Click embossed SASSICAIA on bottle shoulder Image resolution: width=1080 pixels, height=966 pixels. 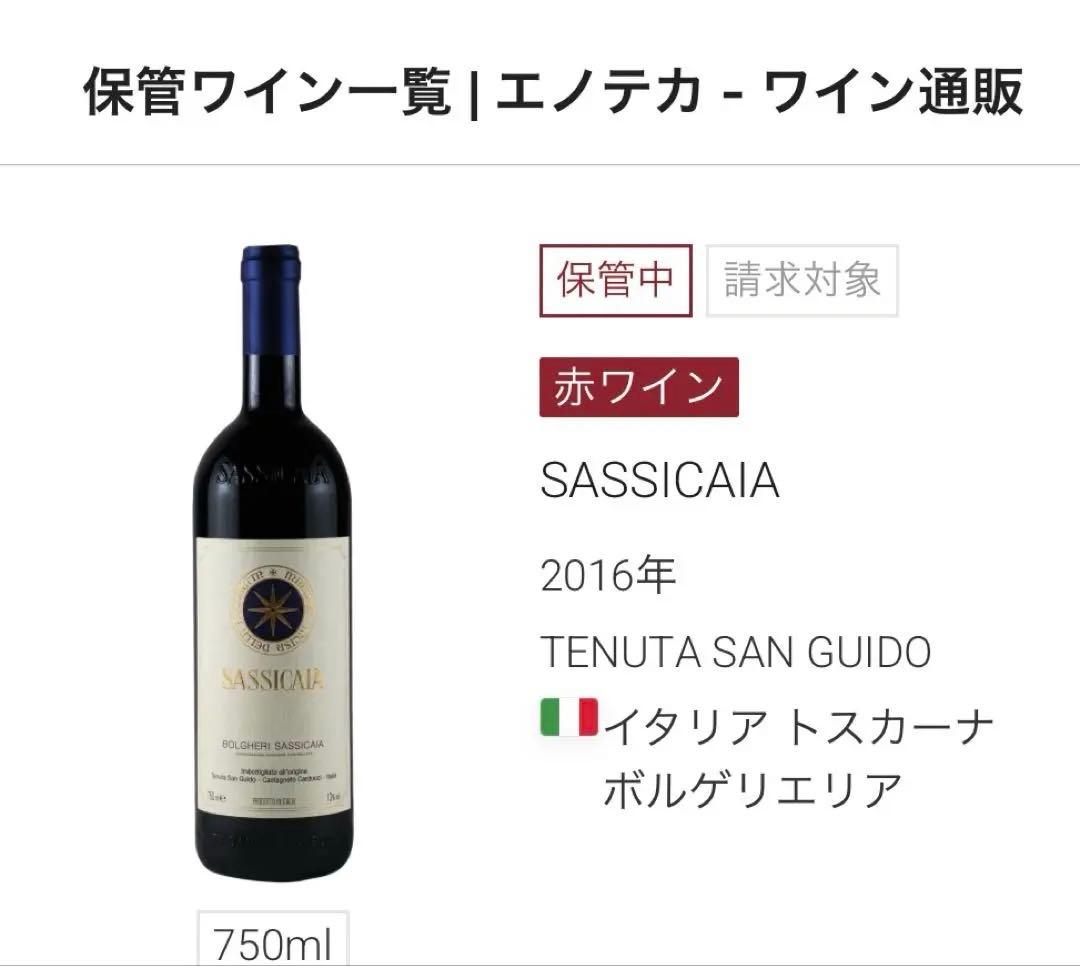[271, 475]
